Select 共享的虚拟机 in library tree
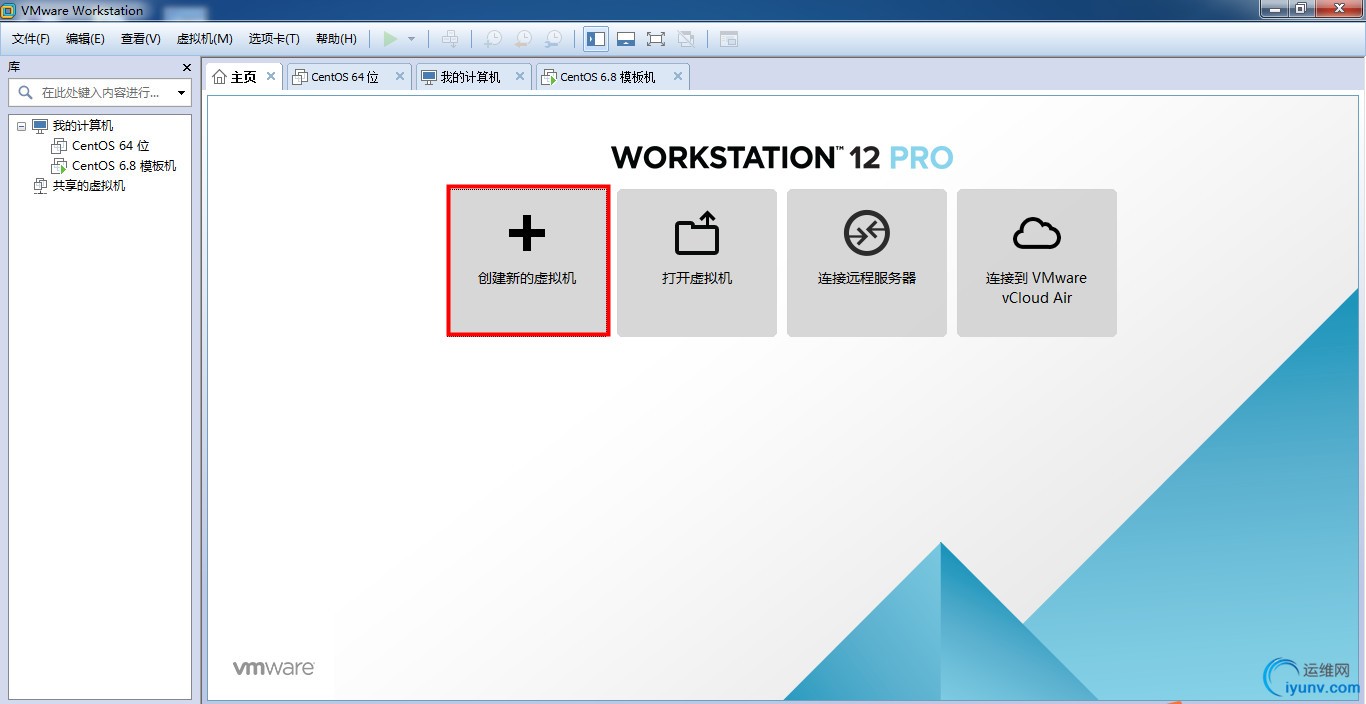This screenshot has height=704, width=1366. [89, 186]
